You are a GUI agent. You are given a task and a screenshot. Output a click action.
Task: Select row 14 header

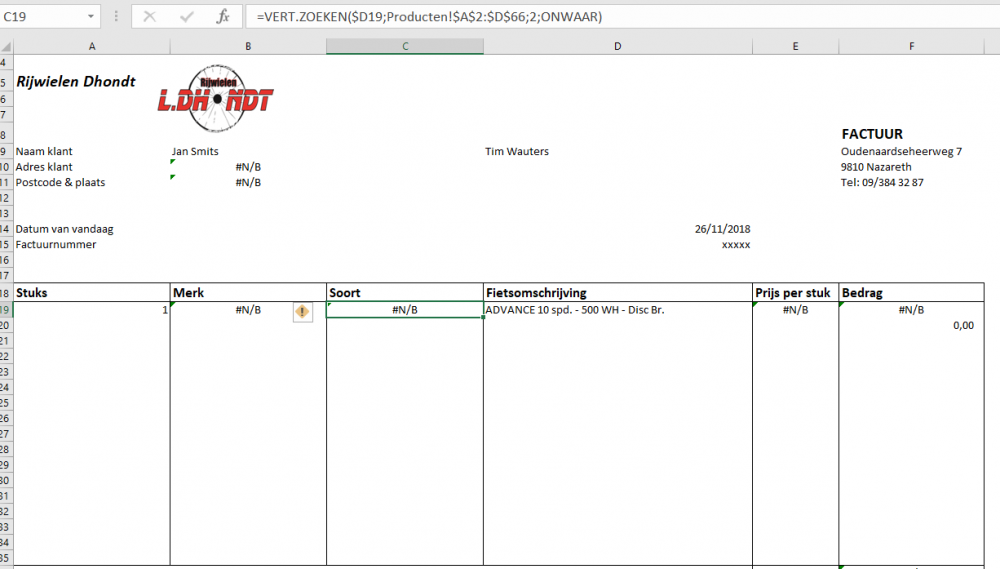6,229
